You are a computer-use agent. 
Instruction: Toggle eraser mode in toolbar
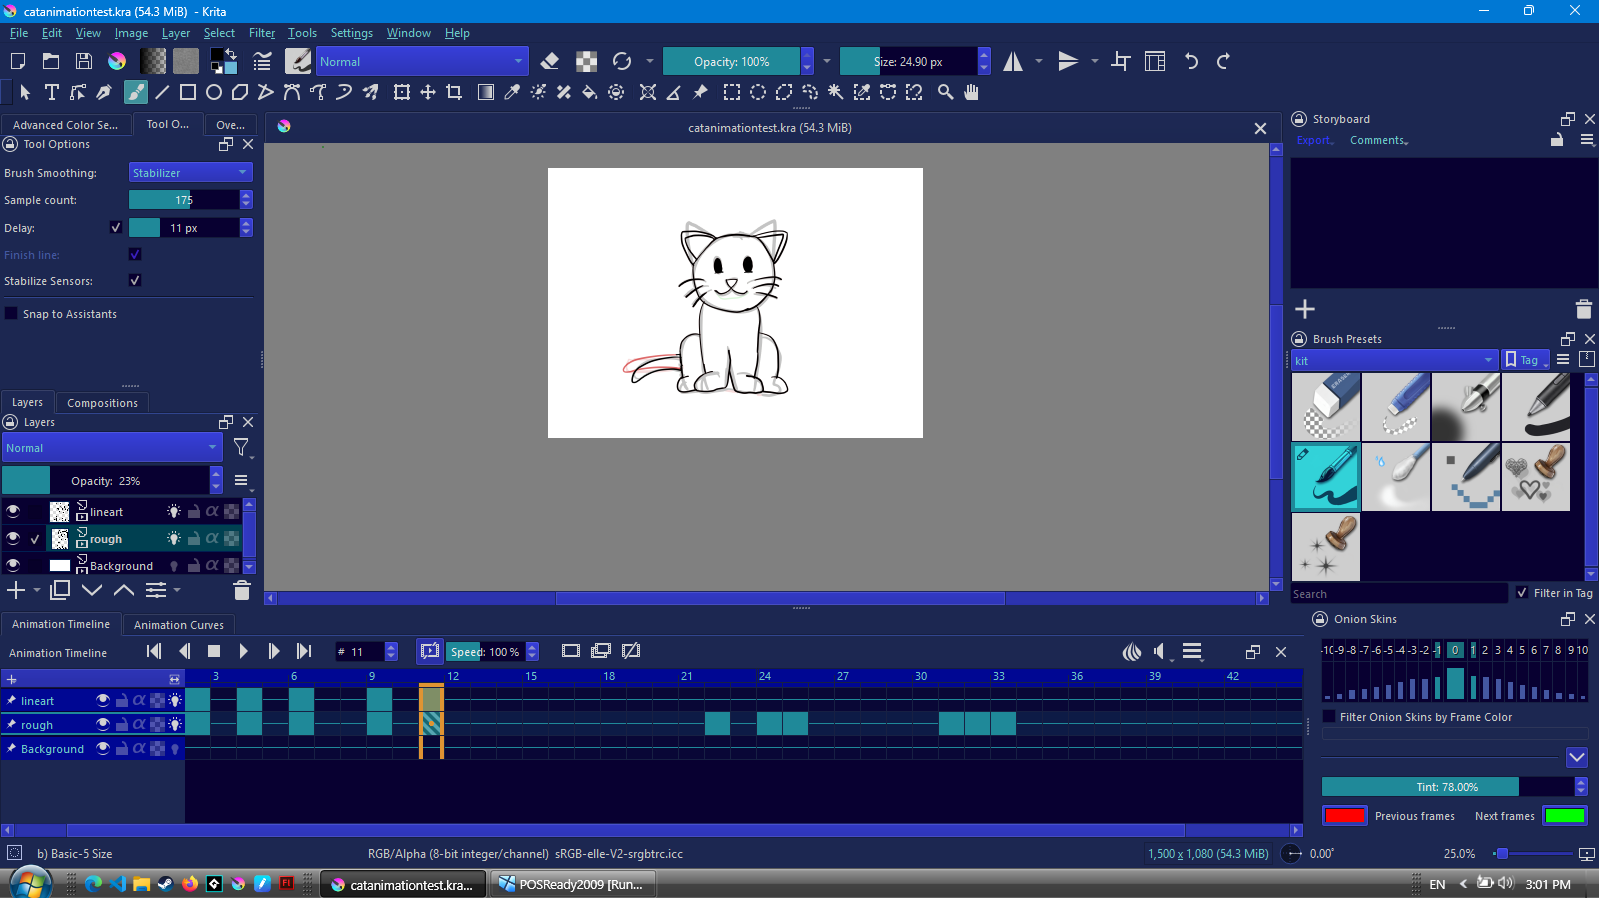pos(549,62)
